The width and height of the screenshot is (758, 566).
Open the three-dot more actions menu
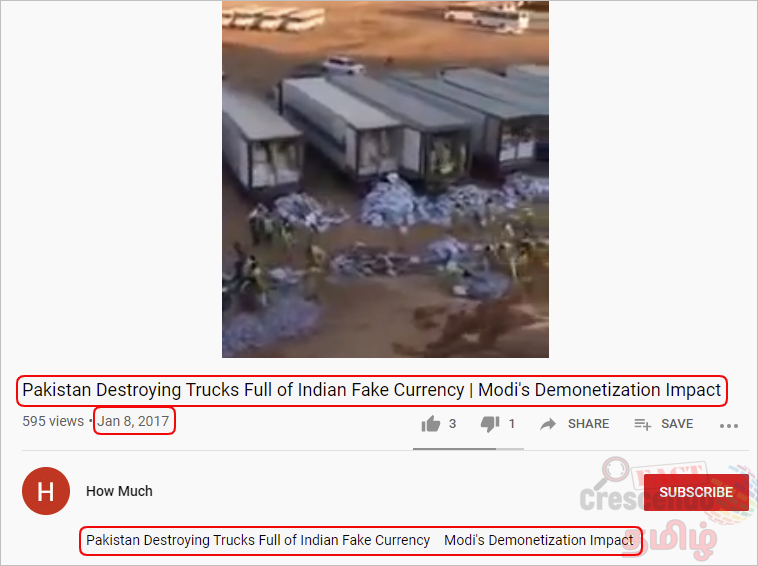coord(729,425)
